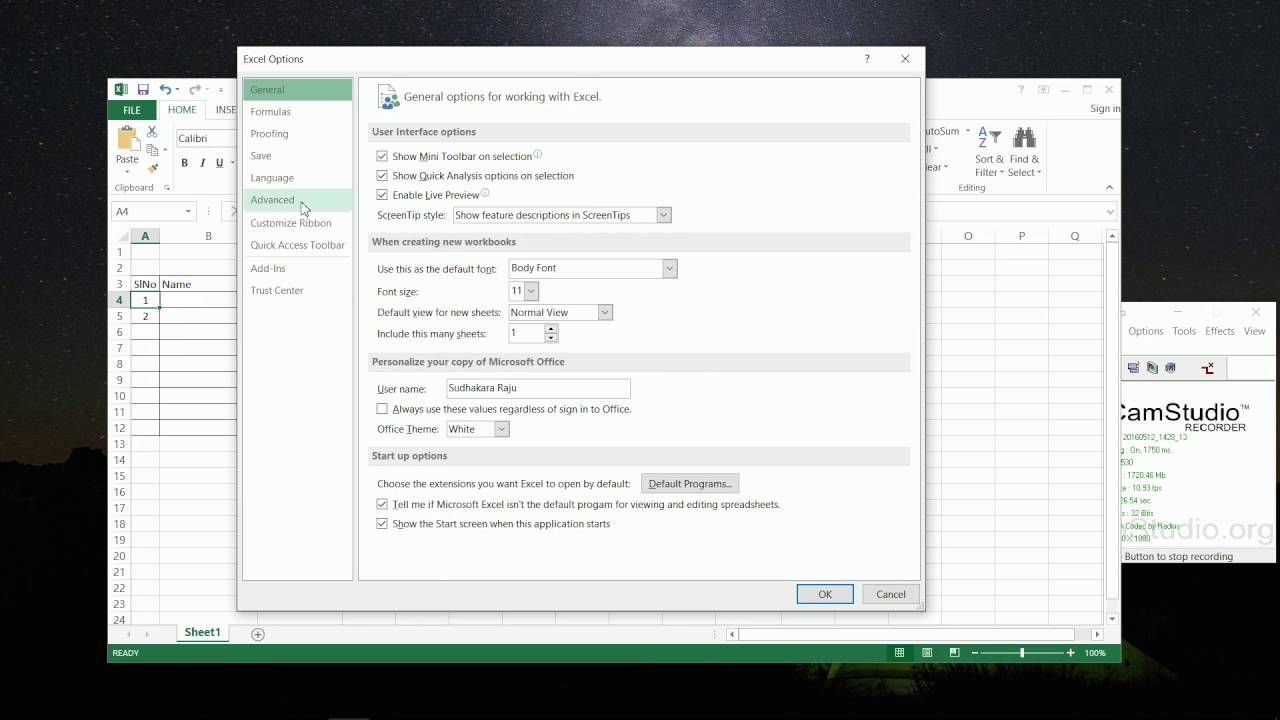1280x720 pixels.
Task: Uncheck Show Quick Analysis options on selection
Action: point(382,176)
